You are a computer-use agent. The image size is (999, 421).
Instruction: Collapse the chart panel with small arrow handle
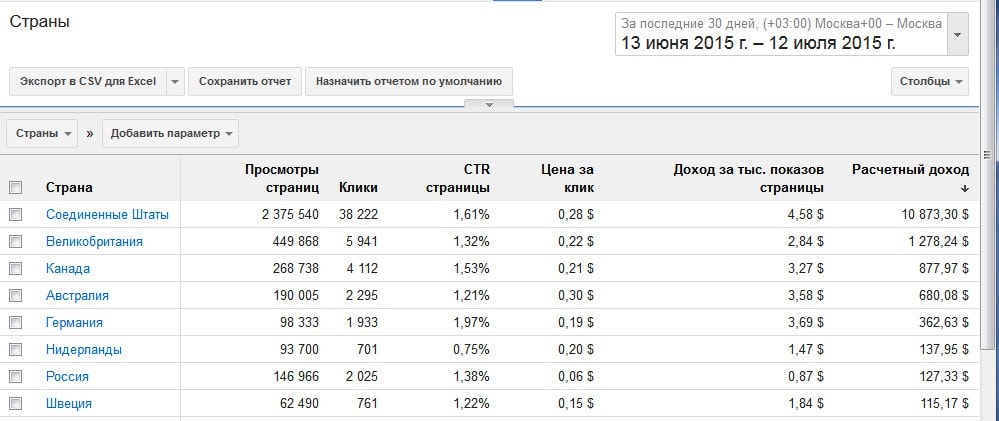[488, 104]
